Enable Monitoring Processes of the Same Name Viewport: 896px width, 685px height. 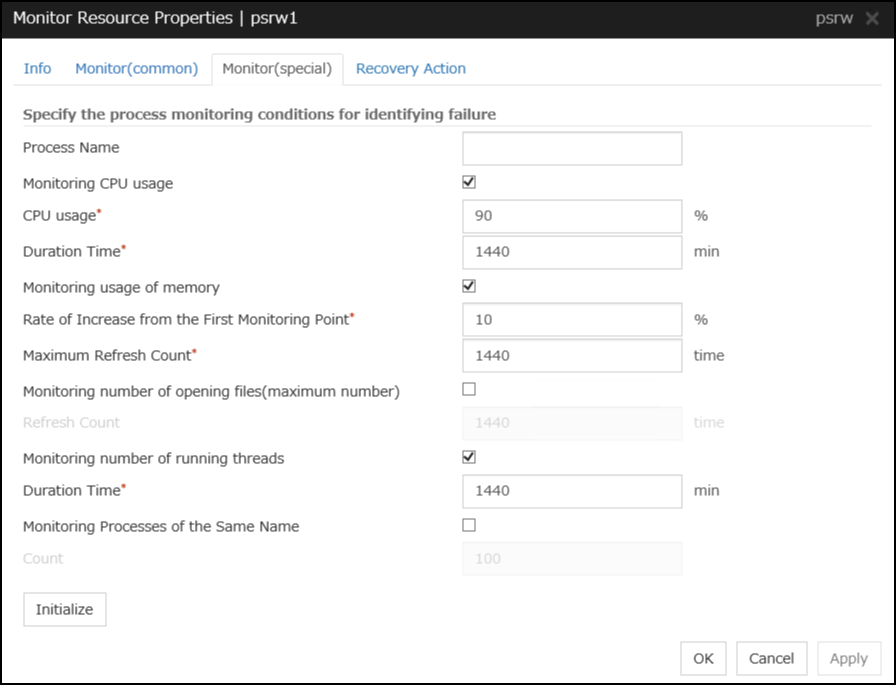pos(469,525)
